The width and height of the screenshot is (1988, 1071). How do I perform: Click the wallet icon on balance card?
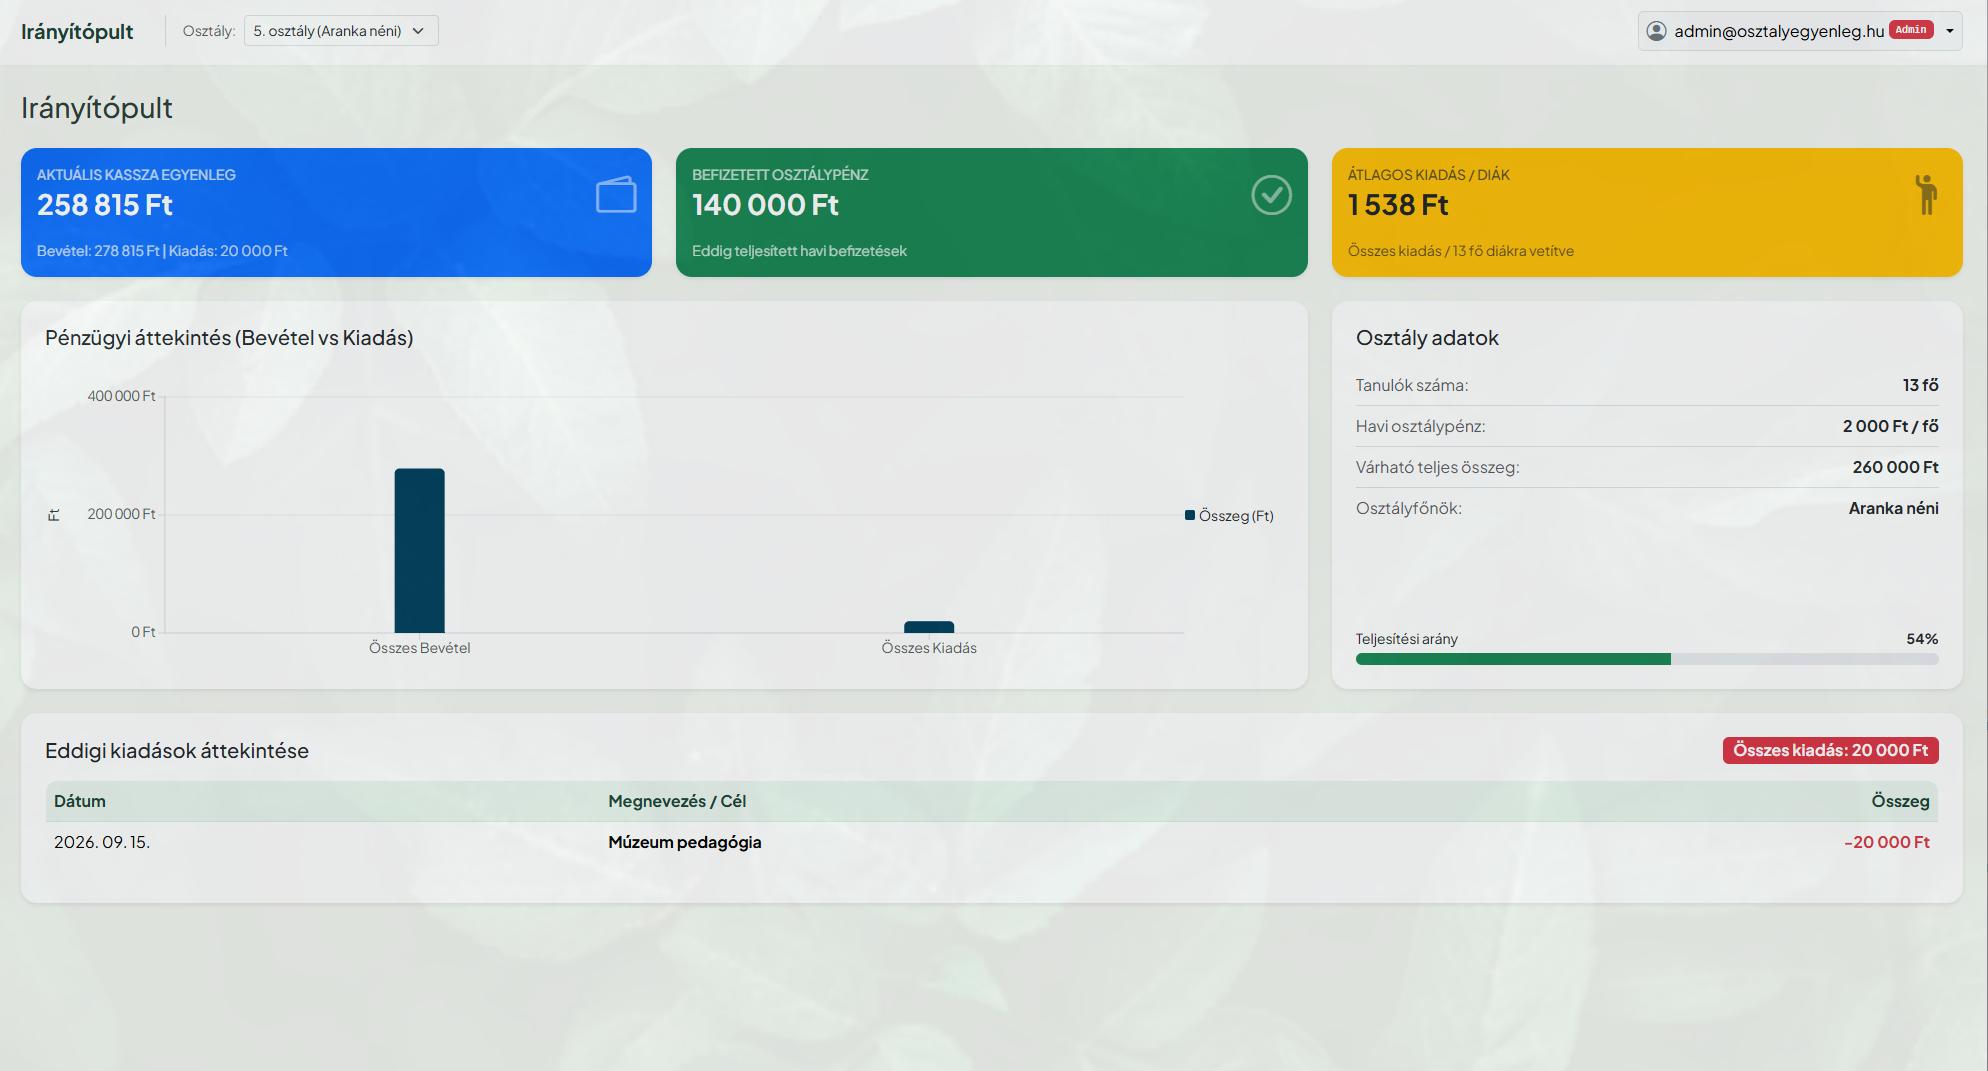616,195
